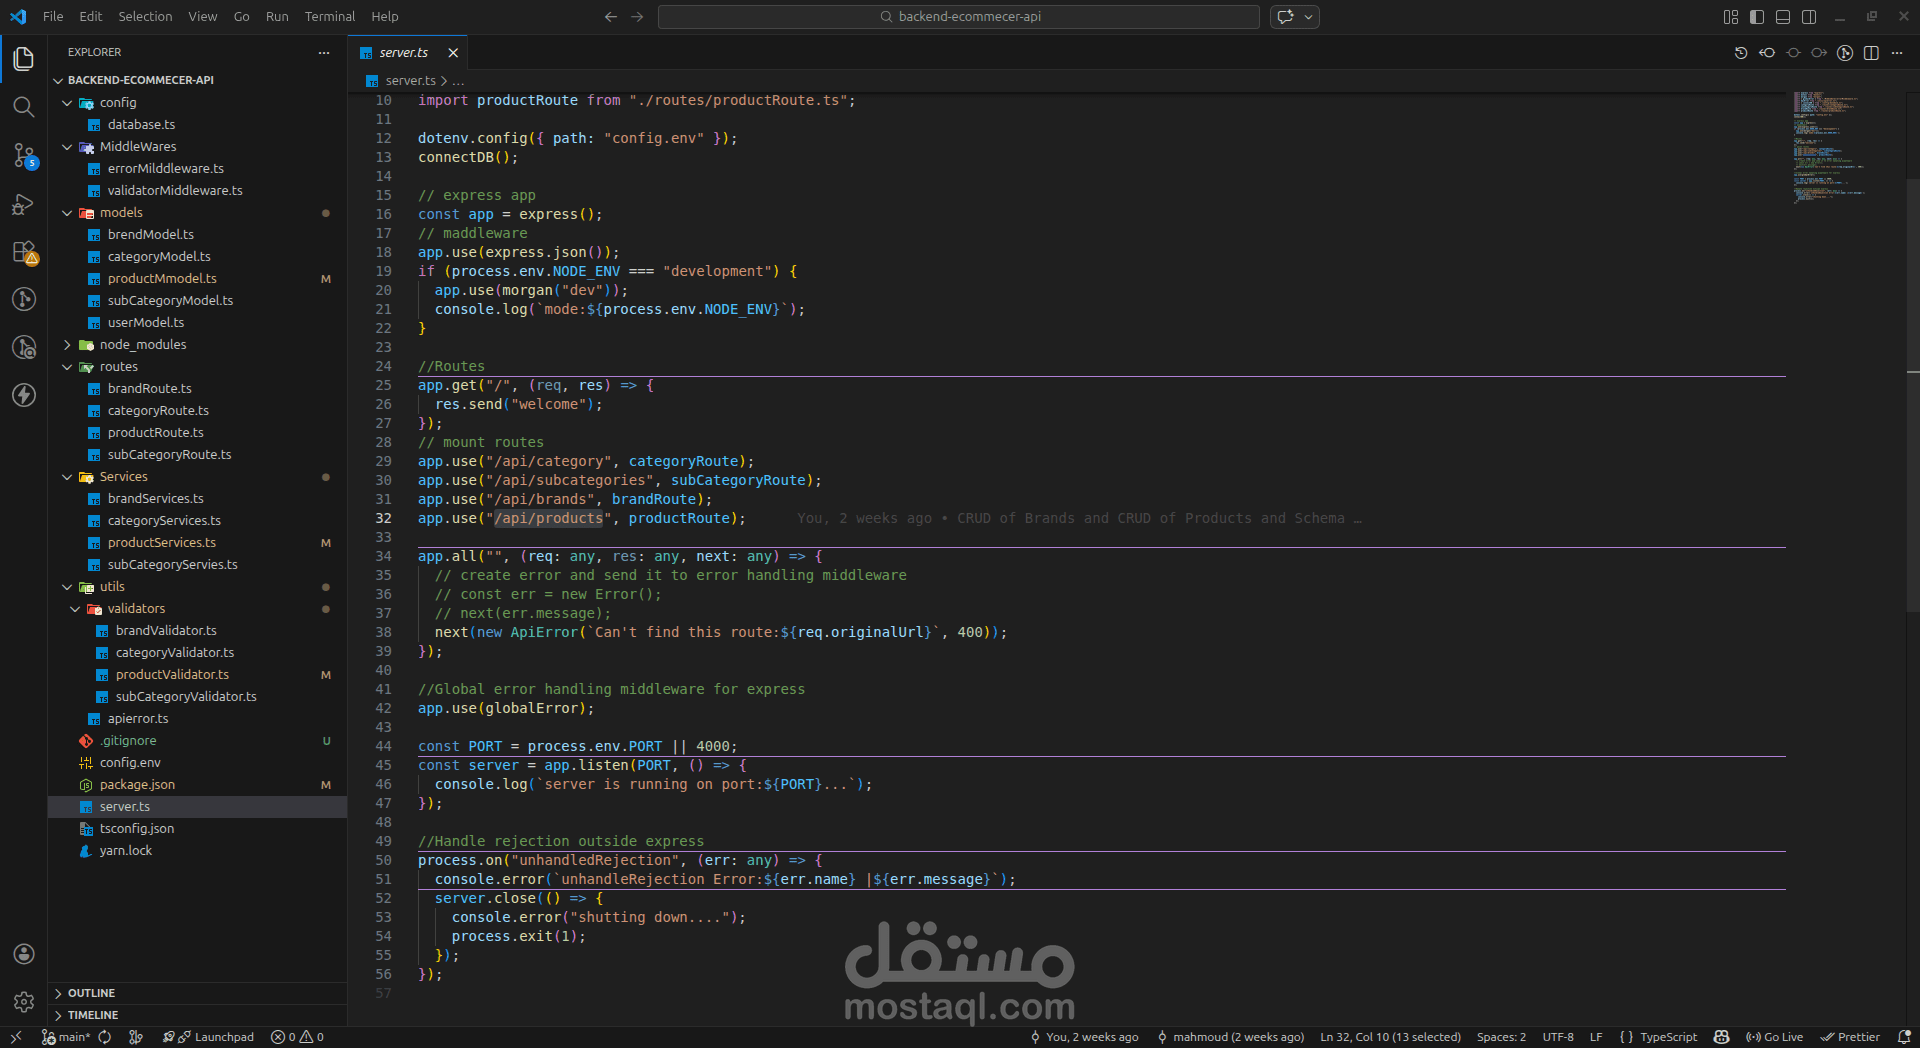The width and height of the screenshot is (1920, 1048).
Task: Open changes with previous revision
Action: (x=1767, y=53)
